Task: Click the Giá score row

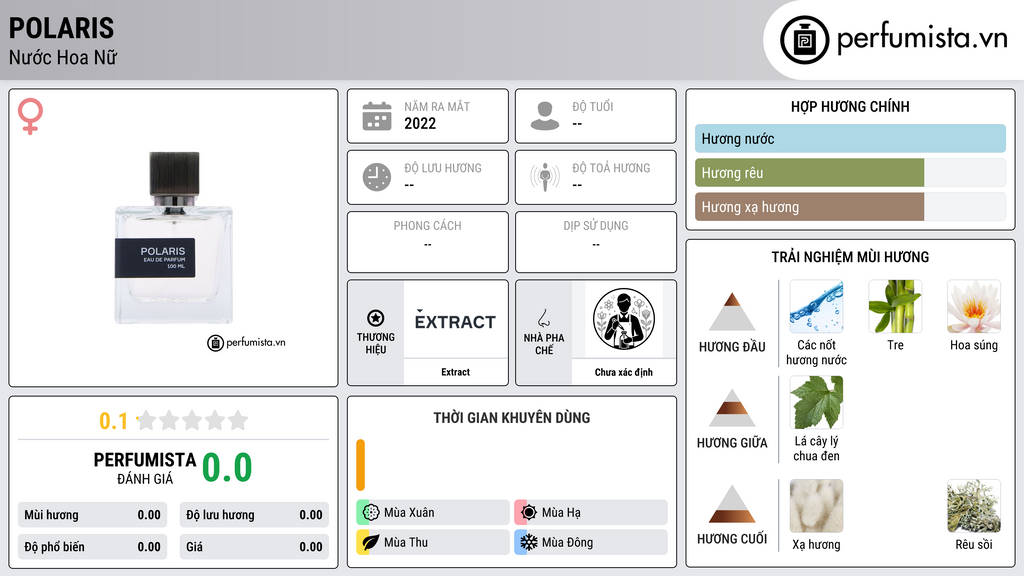Action: click(254, 547)
